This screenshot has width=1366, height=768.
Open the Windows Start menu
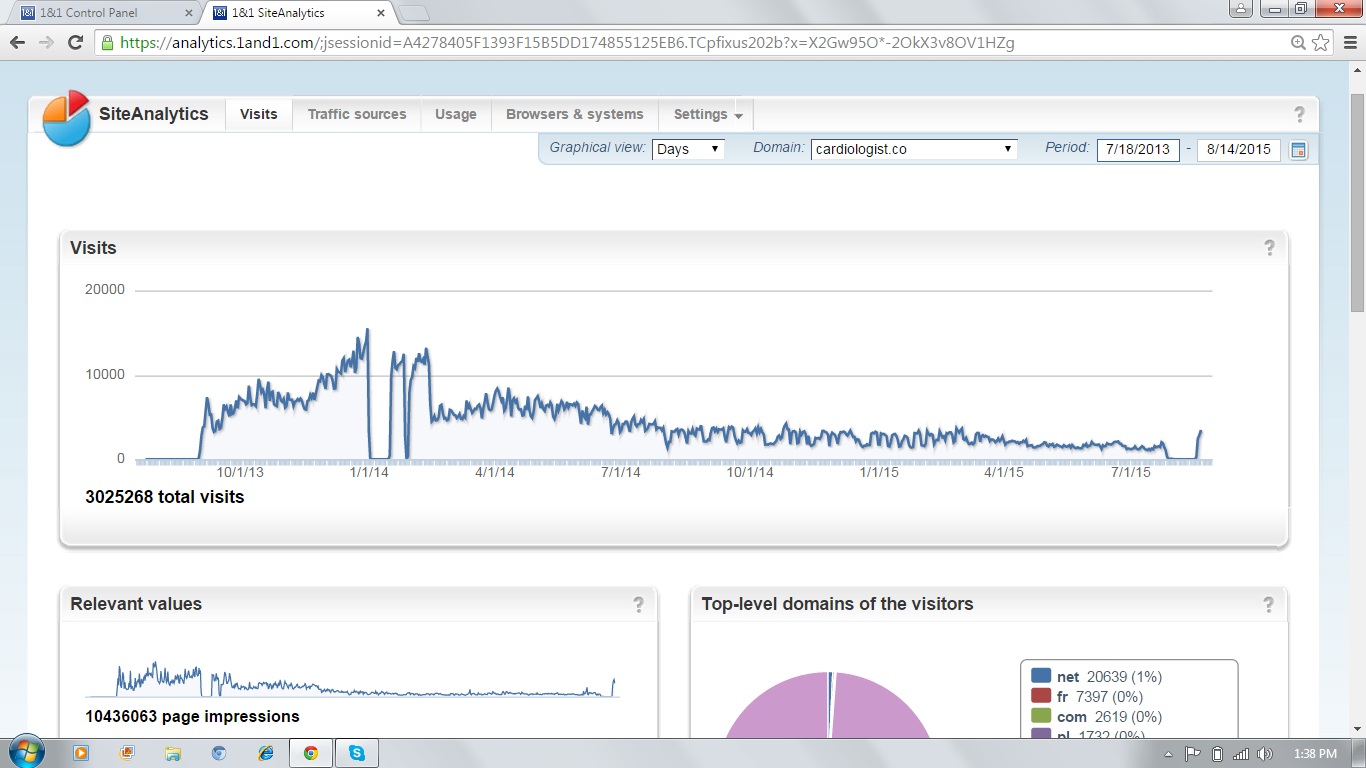pos(25,752)
